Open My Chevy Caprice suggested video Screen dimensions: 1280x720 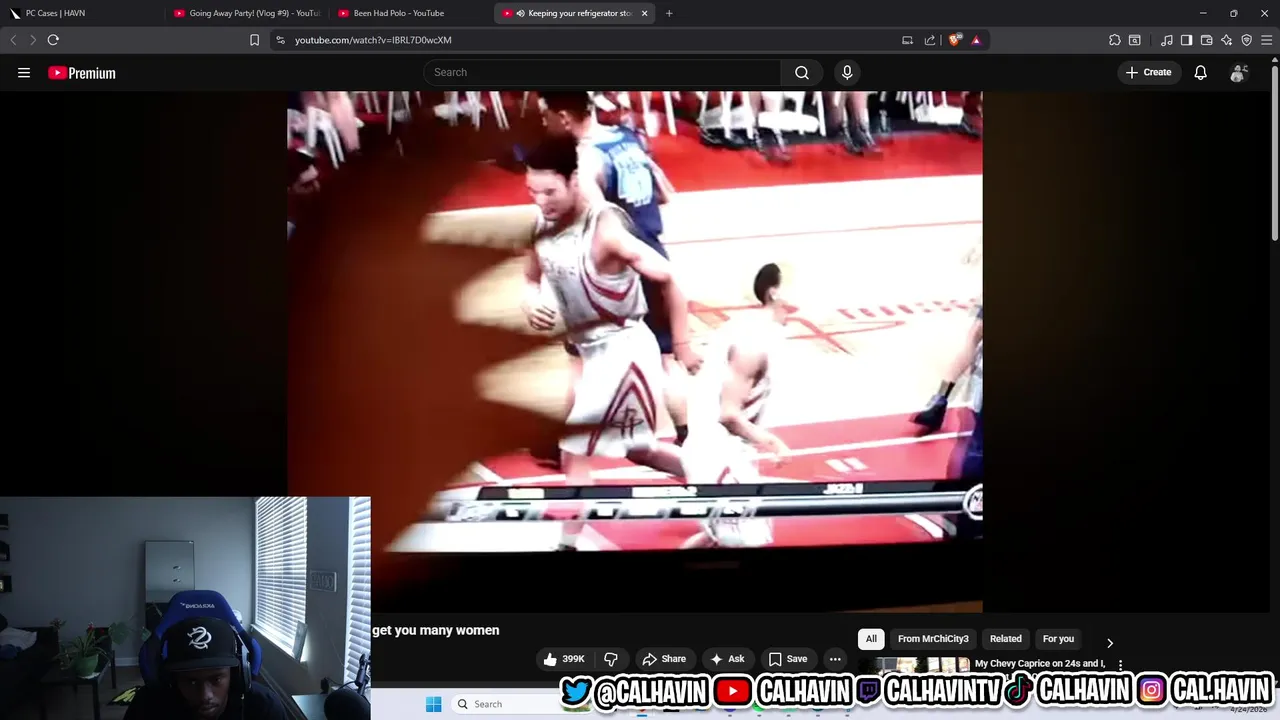(1040, 663)
